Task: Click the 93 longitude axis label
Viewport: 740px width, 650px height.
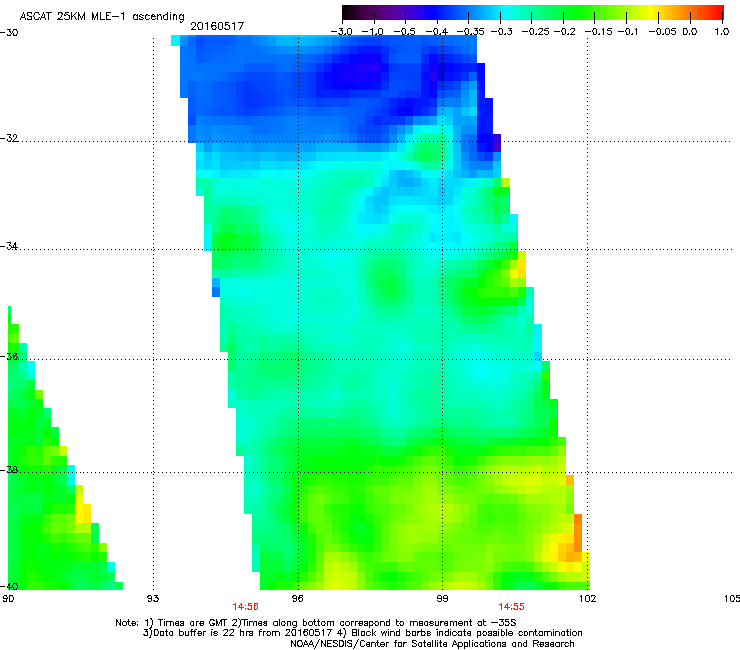Action: [x=153, y=599]
